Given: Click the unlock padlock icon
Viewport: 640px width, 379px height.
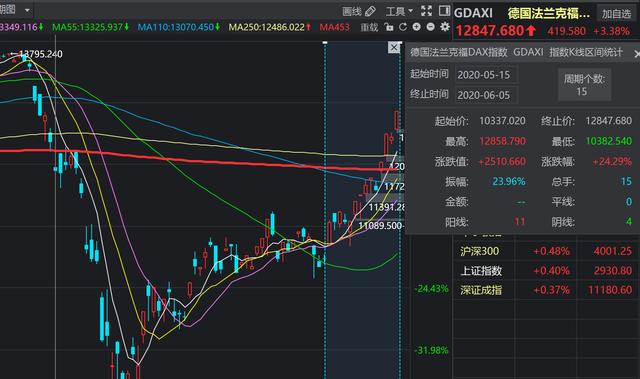Looking at the screenshot, I should [x=389, y=27].
